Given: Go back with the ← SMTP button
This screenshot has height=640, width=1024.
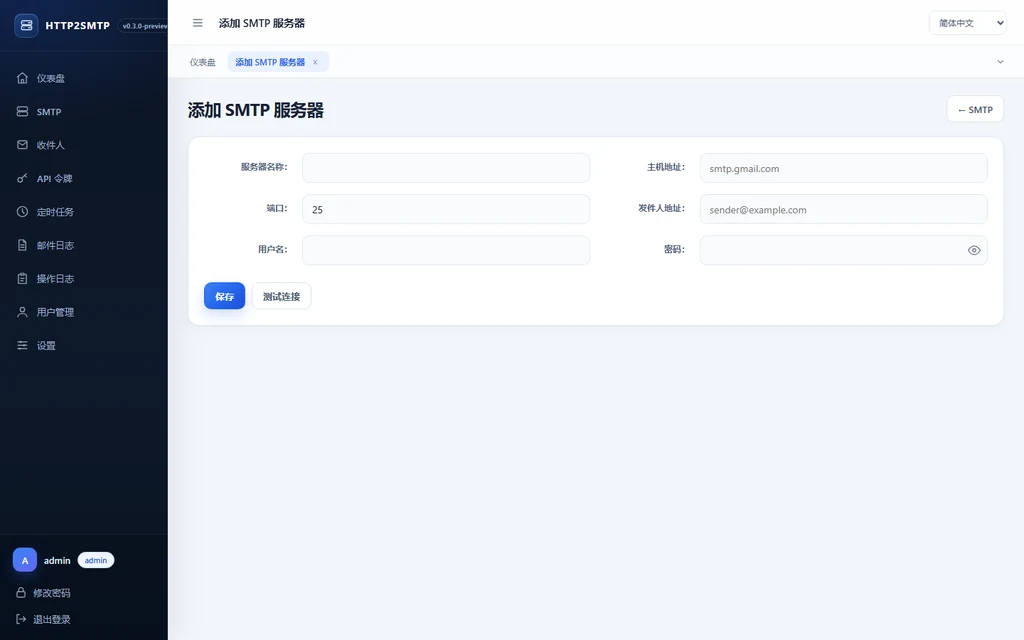Looking at the screenshot, I should 975,109.
